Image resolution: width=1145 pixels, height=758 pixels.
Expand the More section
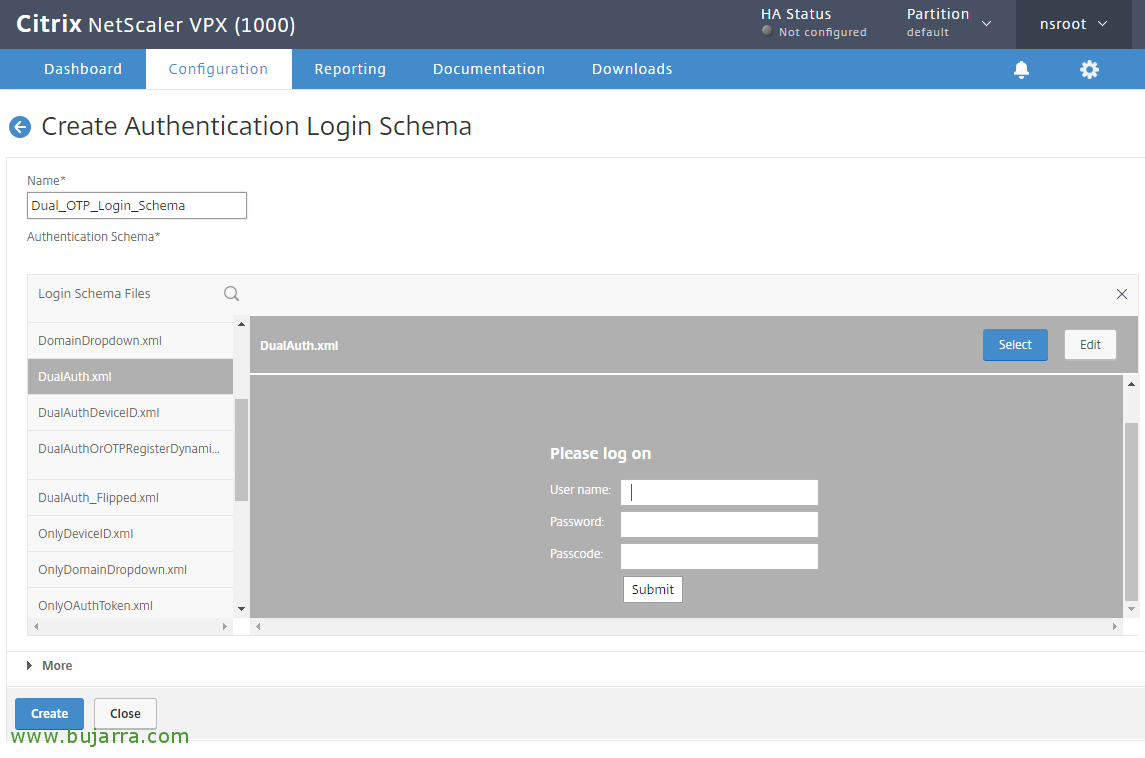50,666
